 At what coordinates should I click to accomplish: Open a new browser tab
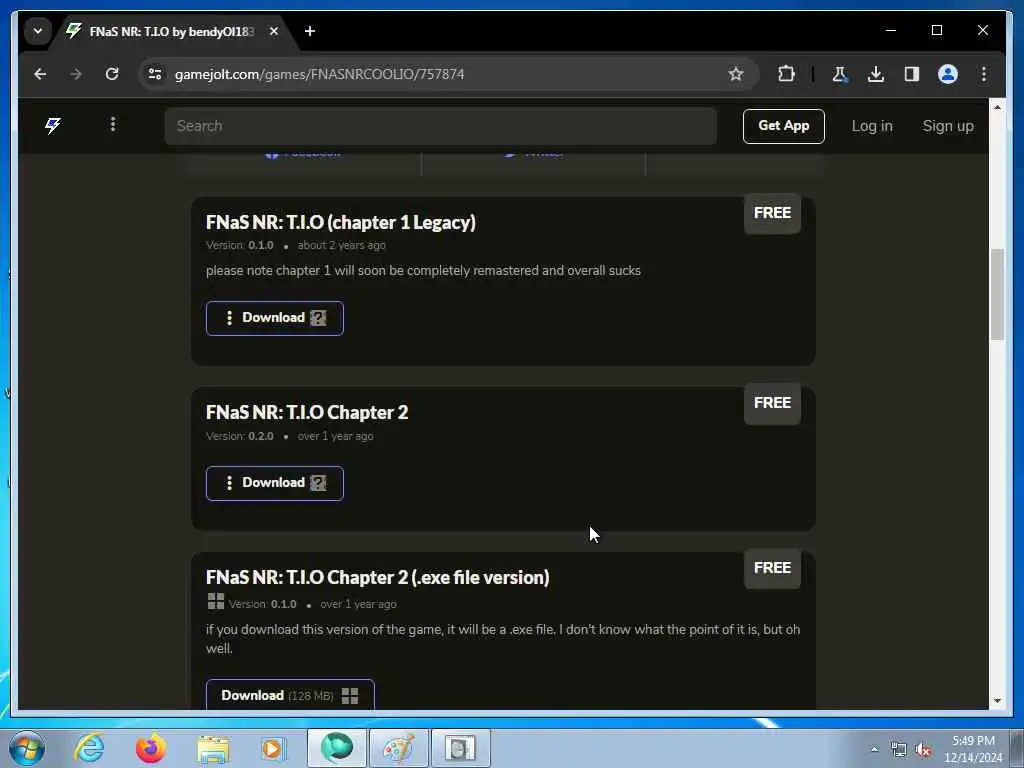[x=310, y=31]
